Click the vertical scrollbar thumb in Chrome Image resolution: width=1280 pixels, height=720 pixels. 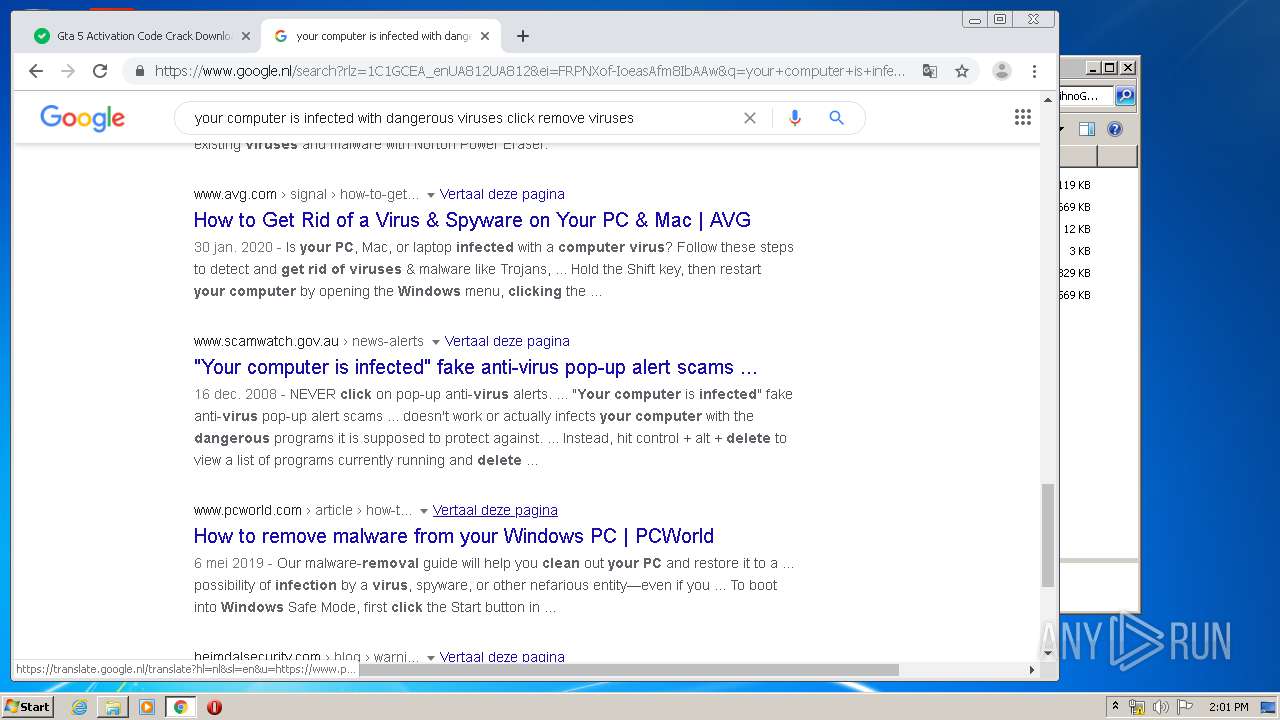(1048, 535)
